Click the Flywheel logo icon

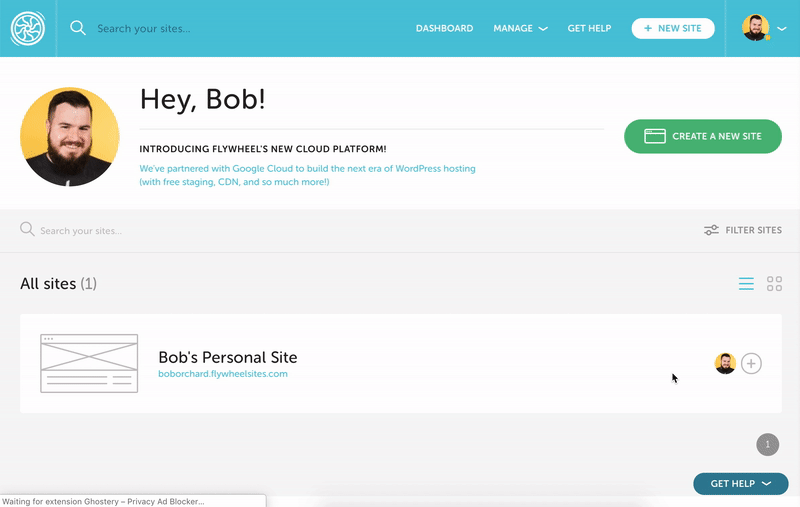(x=28, y=29)
